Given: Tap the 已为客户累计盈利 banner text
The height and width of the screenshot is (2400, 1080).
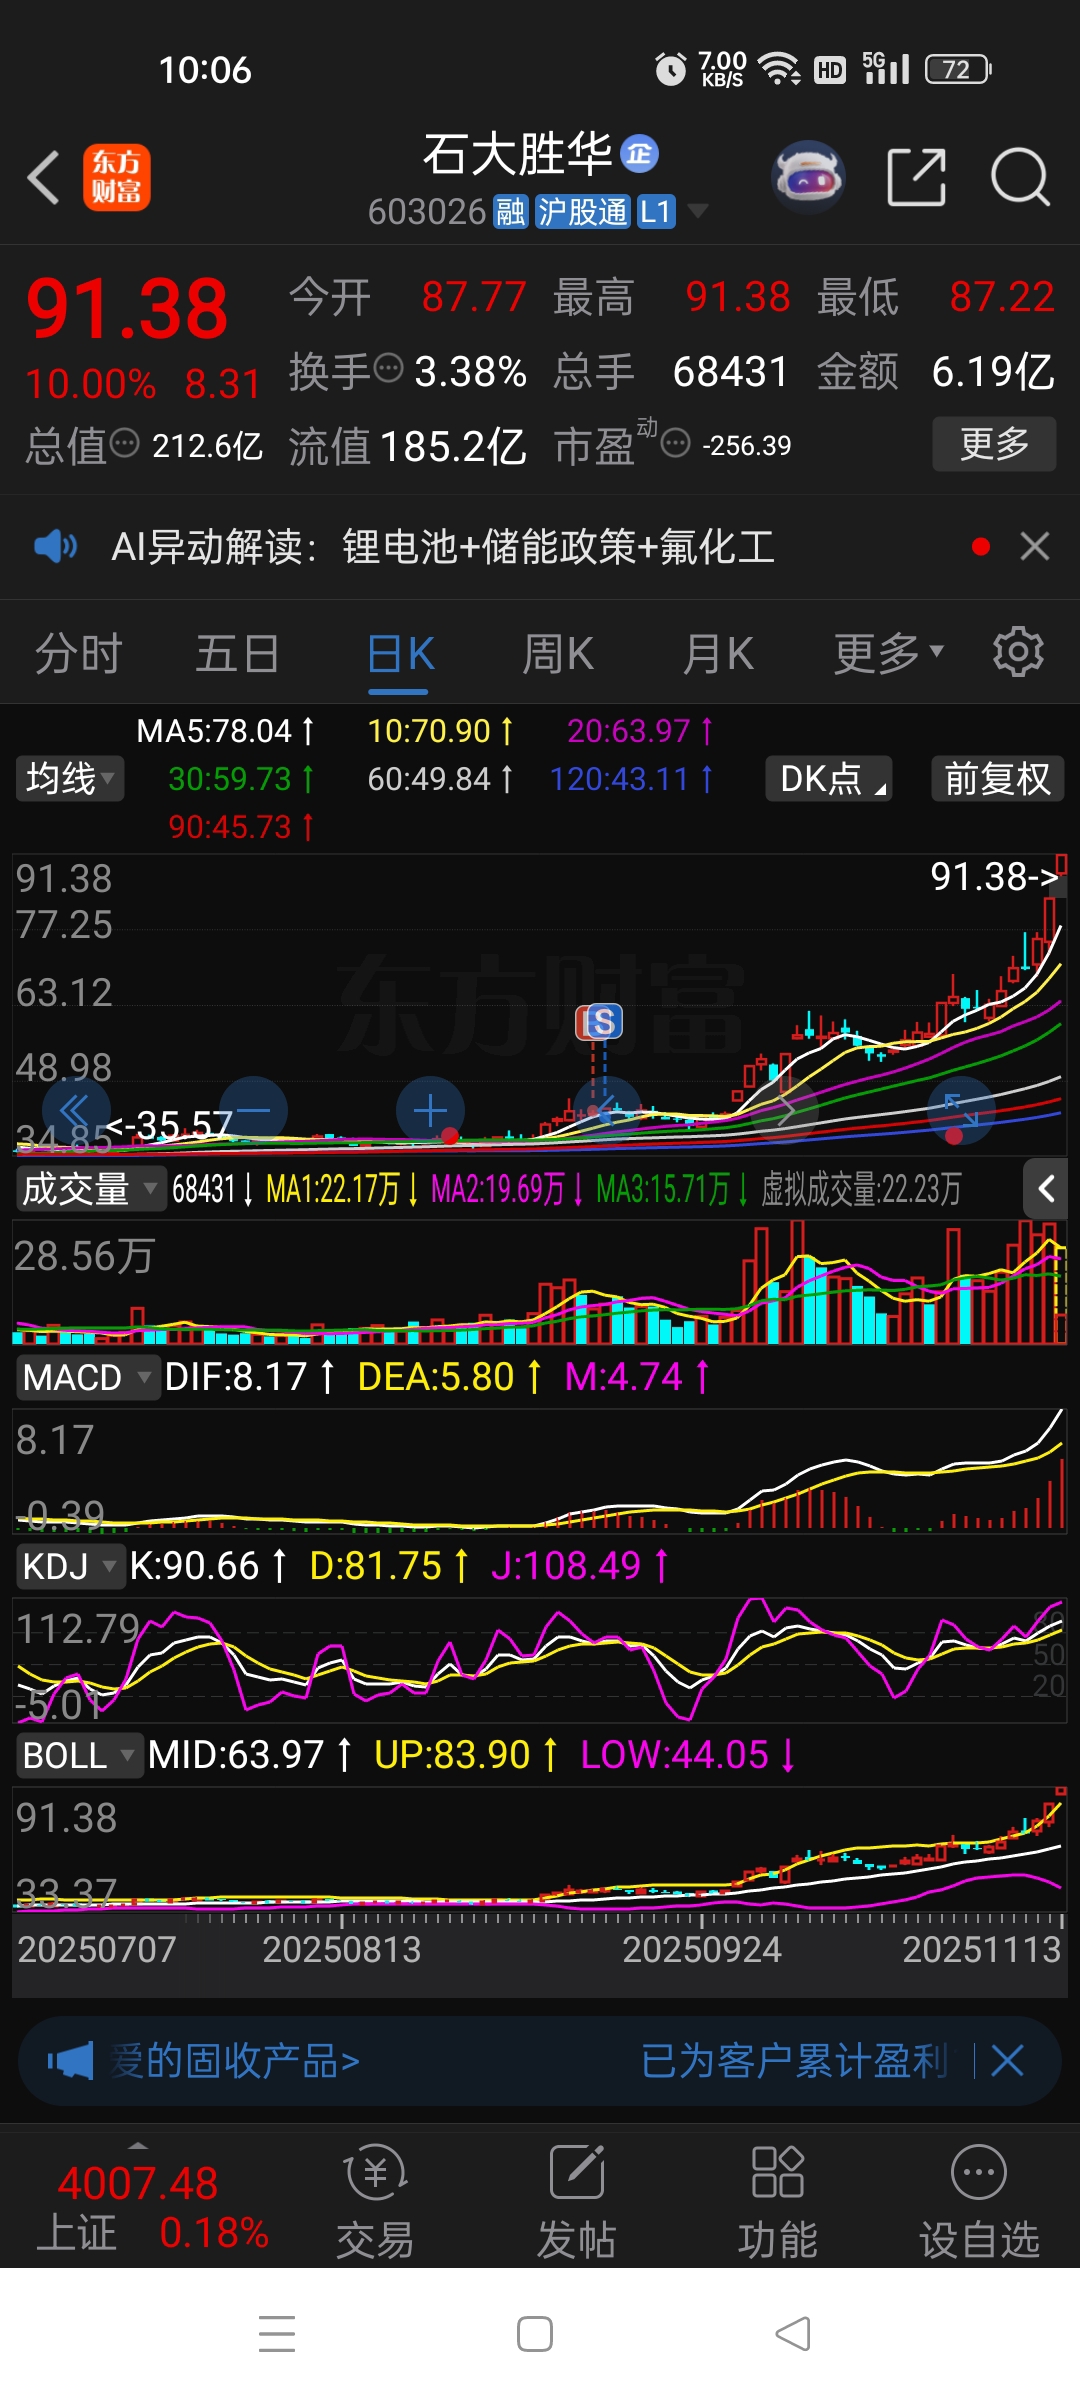Looking at the screenshot, I should pos(795,2061).
